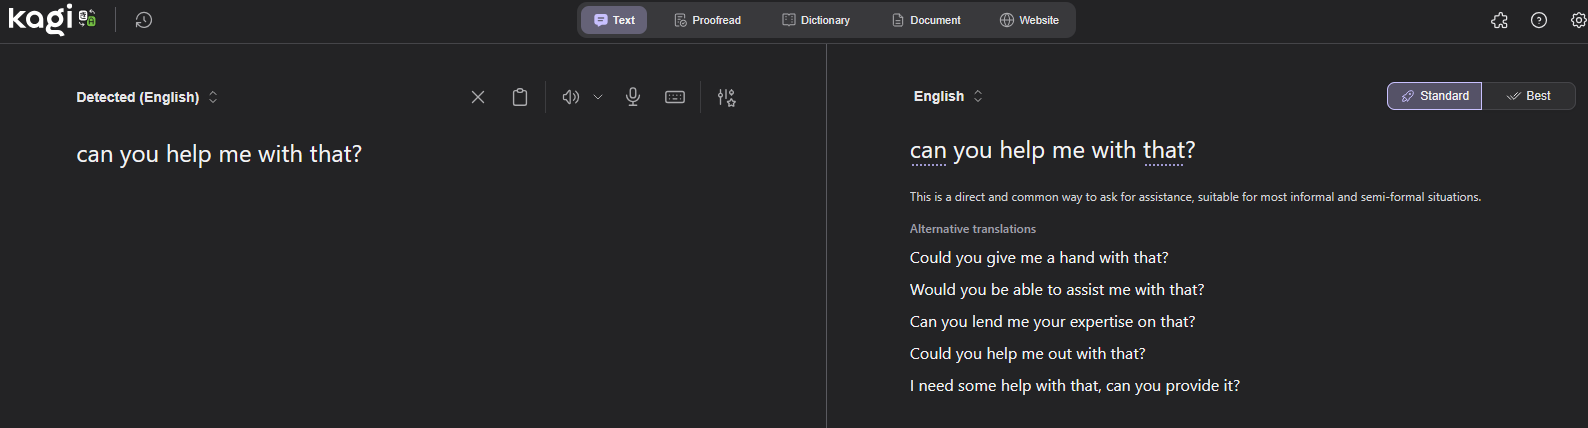Clear the source text with X icon

coord(478,97)
